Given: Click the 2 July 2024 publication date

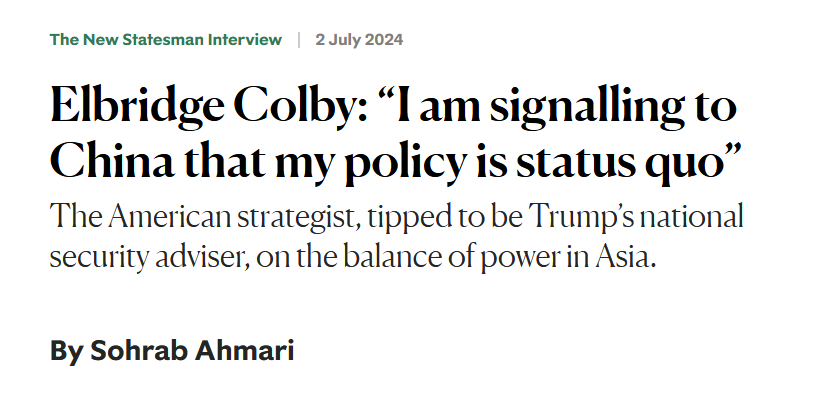Looking at the screenshot, I should (x=359, y=40).
